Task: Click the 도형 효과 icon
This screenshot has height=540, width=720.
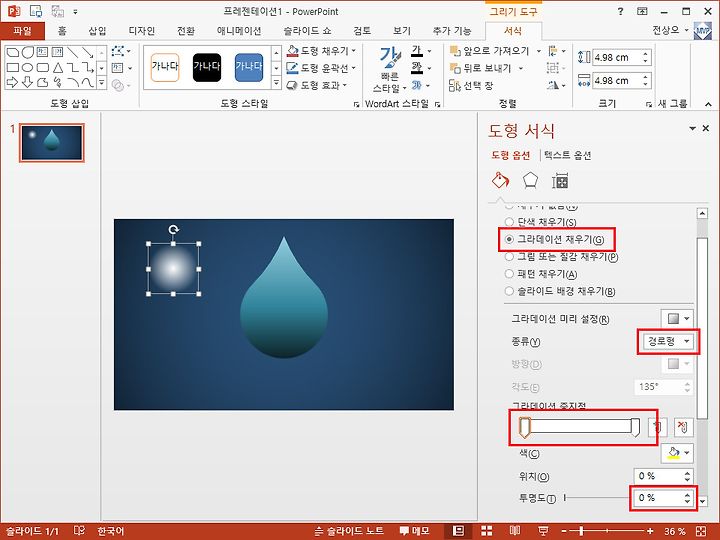Action: click(x=292, y=85)
